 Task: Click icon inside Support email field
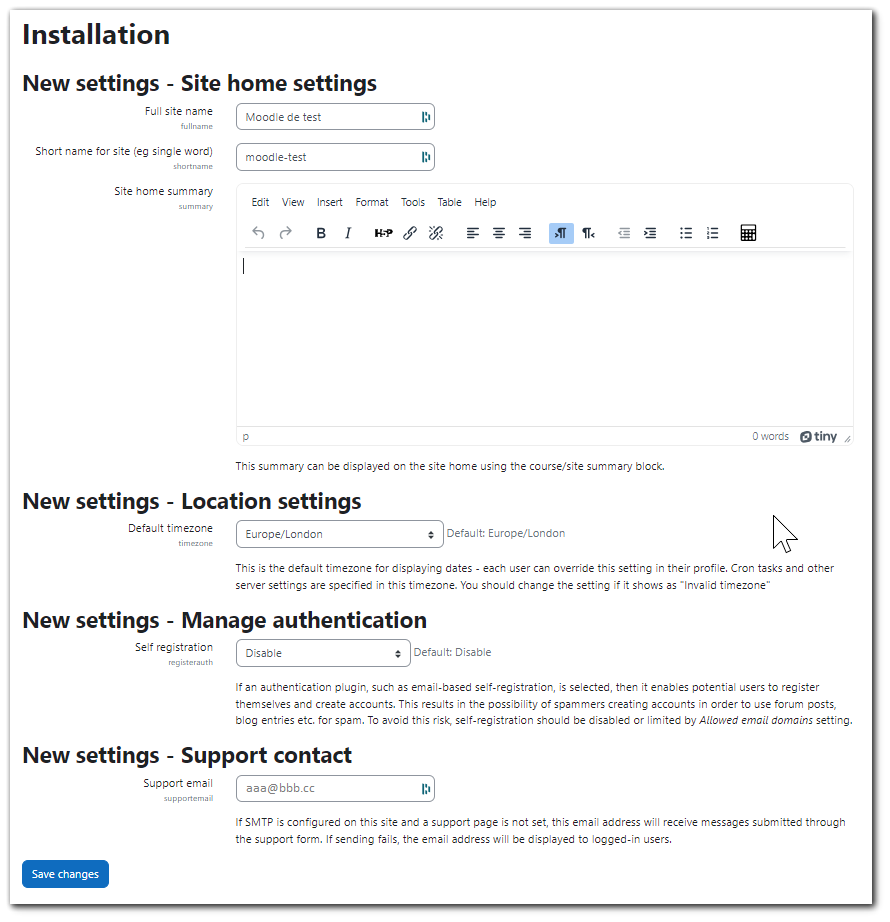click(x=426, y=789)
